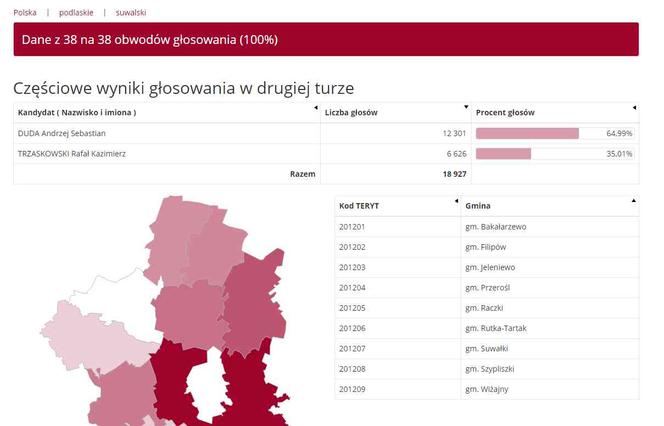Viewport: 664px width, 426px height.
Task: Select DUDA Andrzej Sebastian row
Action: [326, 133]
